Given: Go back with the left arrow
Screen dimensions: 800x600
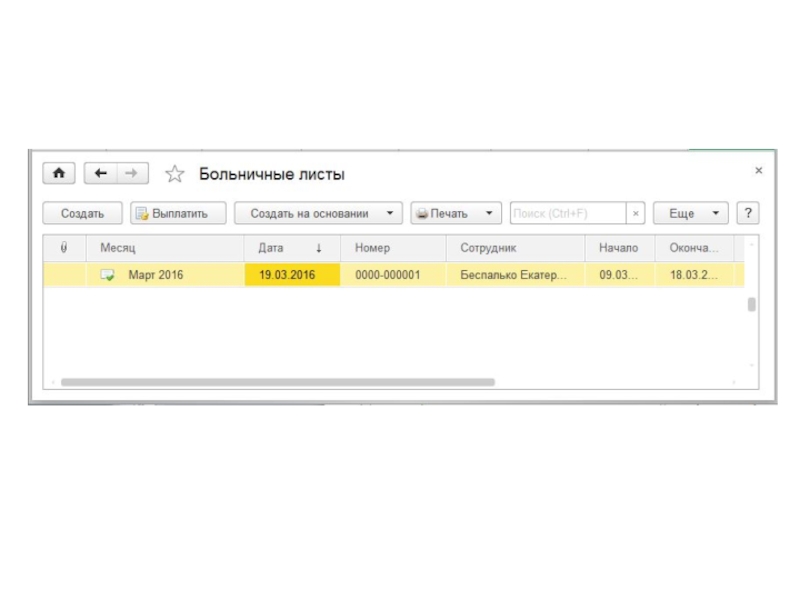Looking at the screenshot, I should 100,174.
